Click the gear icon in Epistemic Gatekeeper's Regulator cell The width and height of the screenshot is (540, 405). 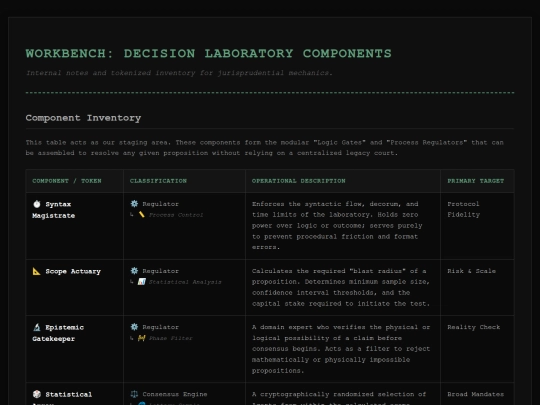(134, 327)
